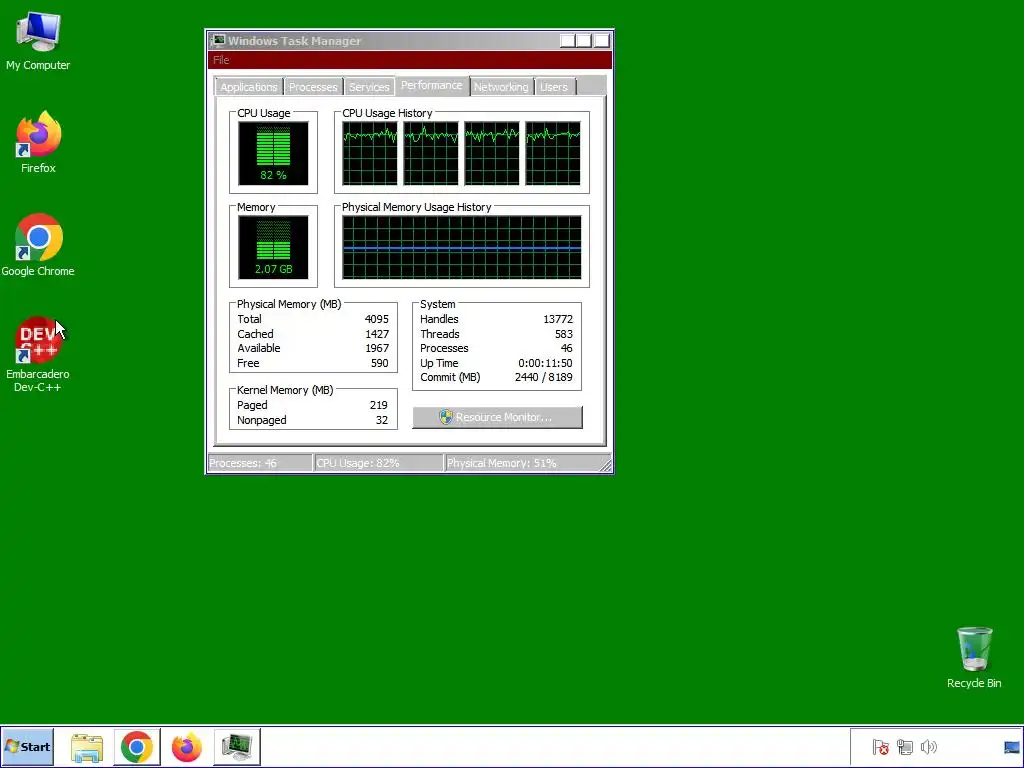Switch to the Processes tab
The height and width of the screenshot is (768, 1024).
(313, 87)
